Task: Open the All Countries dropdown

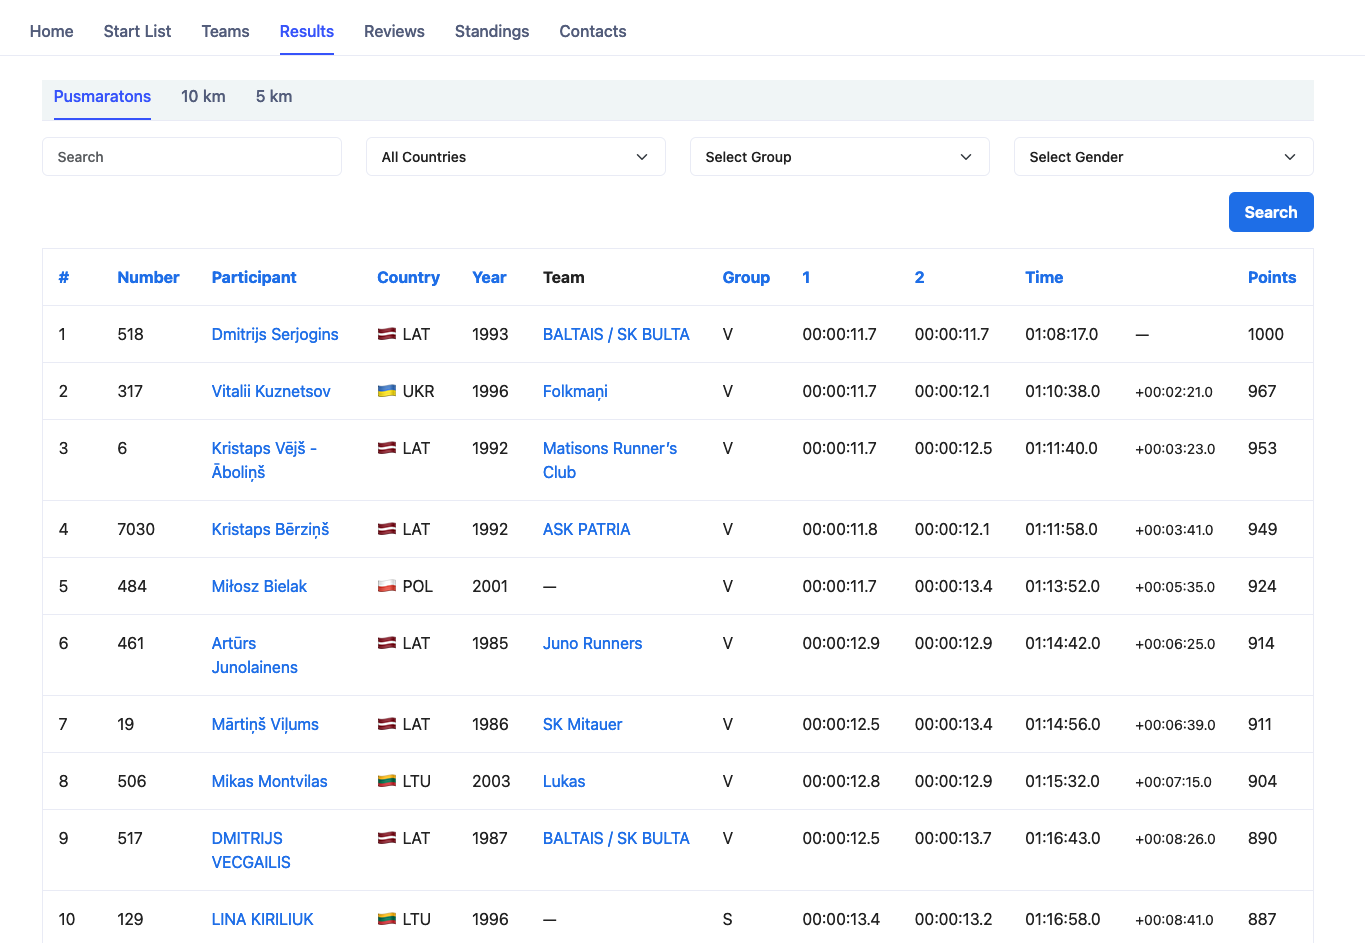Action: click(x=515, y=157)
